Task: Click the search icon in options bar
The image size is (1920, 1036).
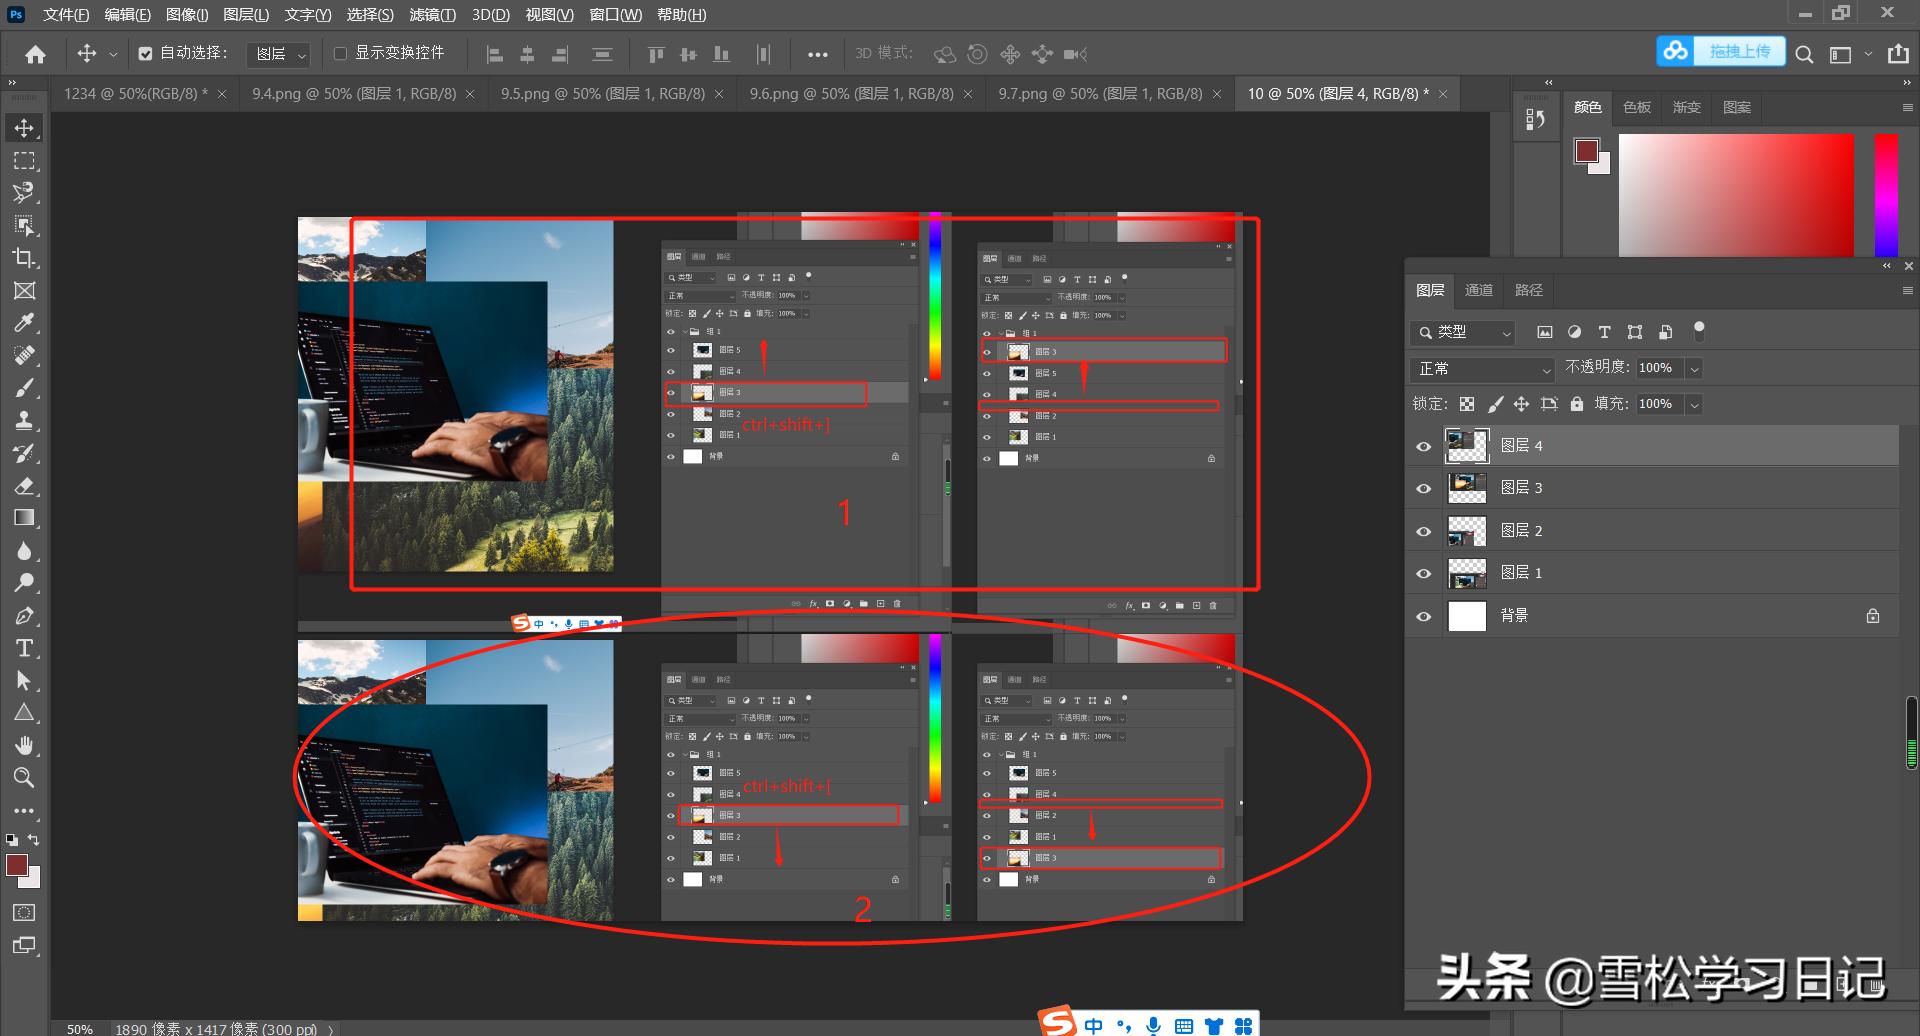Action: pos(1804,54)
